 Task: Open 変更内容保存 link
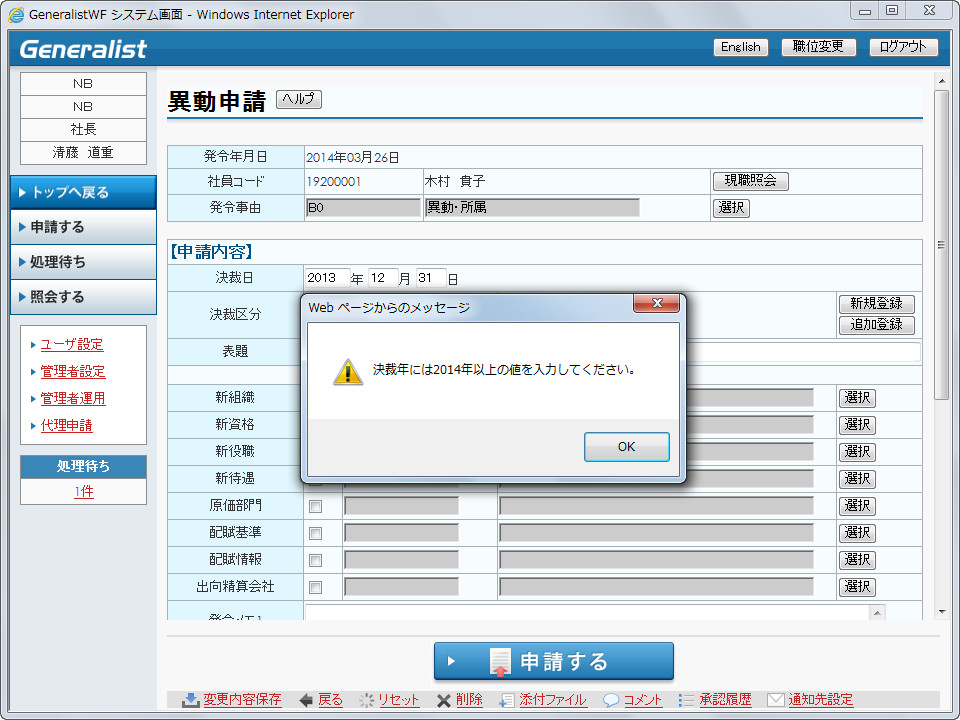242,700
